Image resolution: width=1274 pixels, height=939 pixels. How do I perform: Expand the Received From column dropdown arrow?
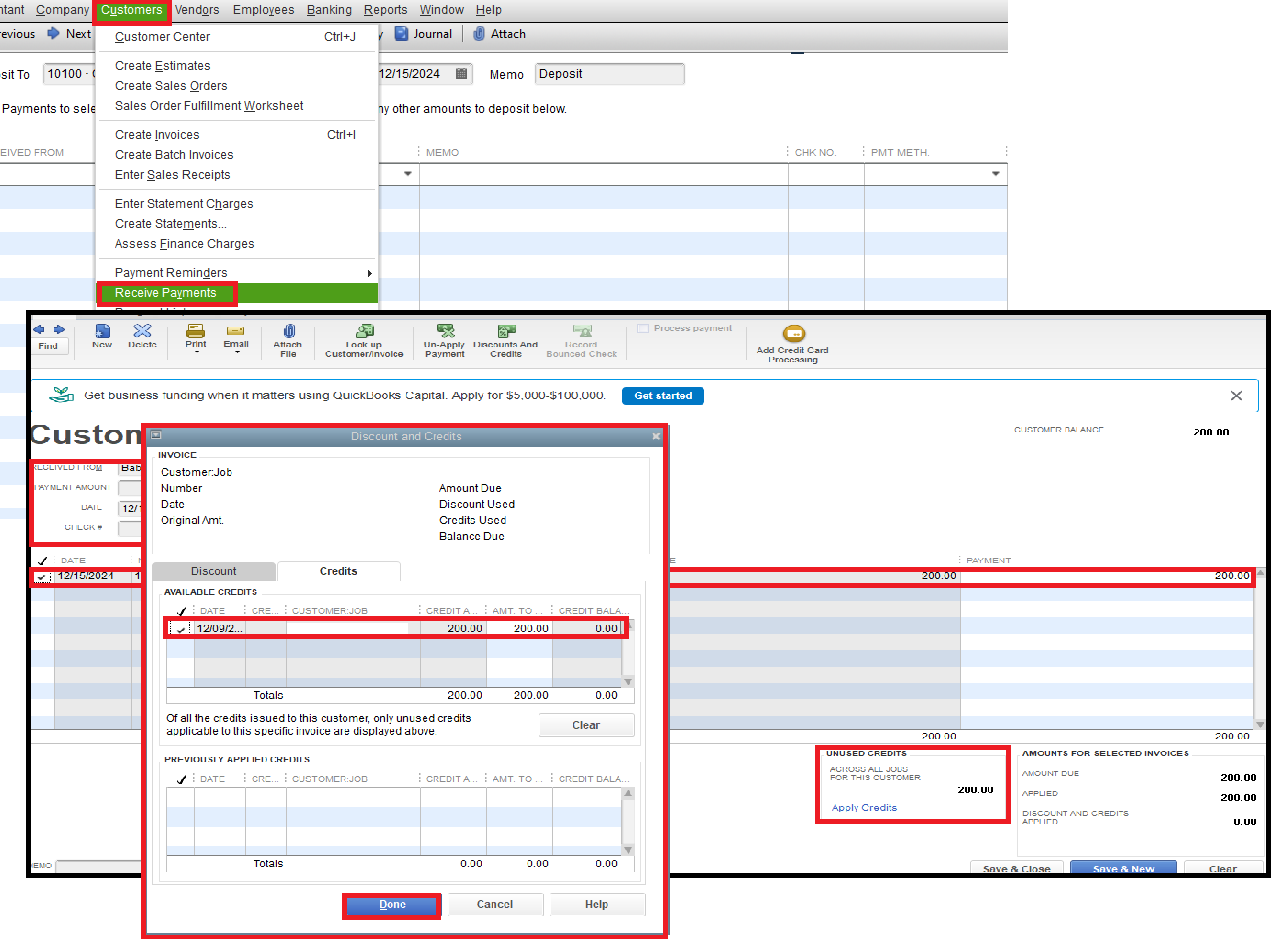point(408,174)
